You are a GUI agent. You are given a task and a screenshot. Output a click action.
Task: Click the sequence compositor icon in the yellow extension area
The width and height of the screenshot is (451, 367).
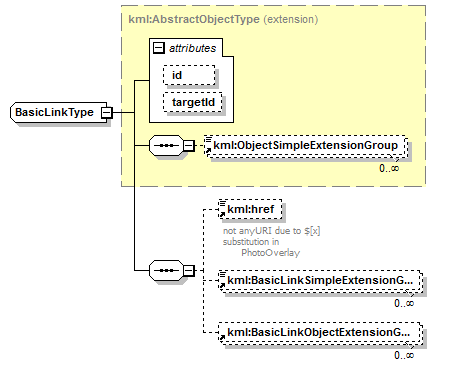pyautogui.click(x=166, y=146)
